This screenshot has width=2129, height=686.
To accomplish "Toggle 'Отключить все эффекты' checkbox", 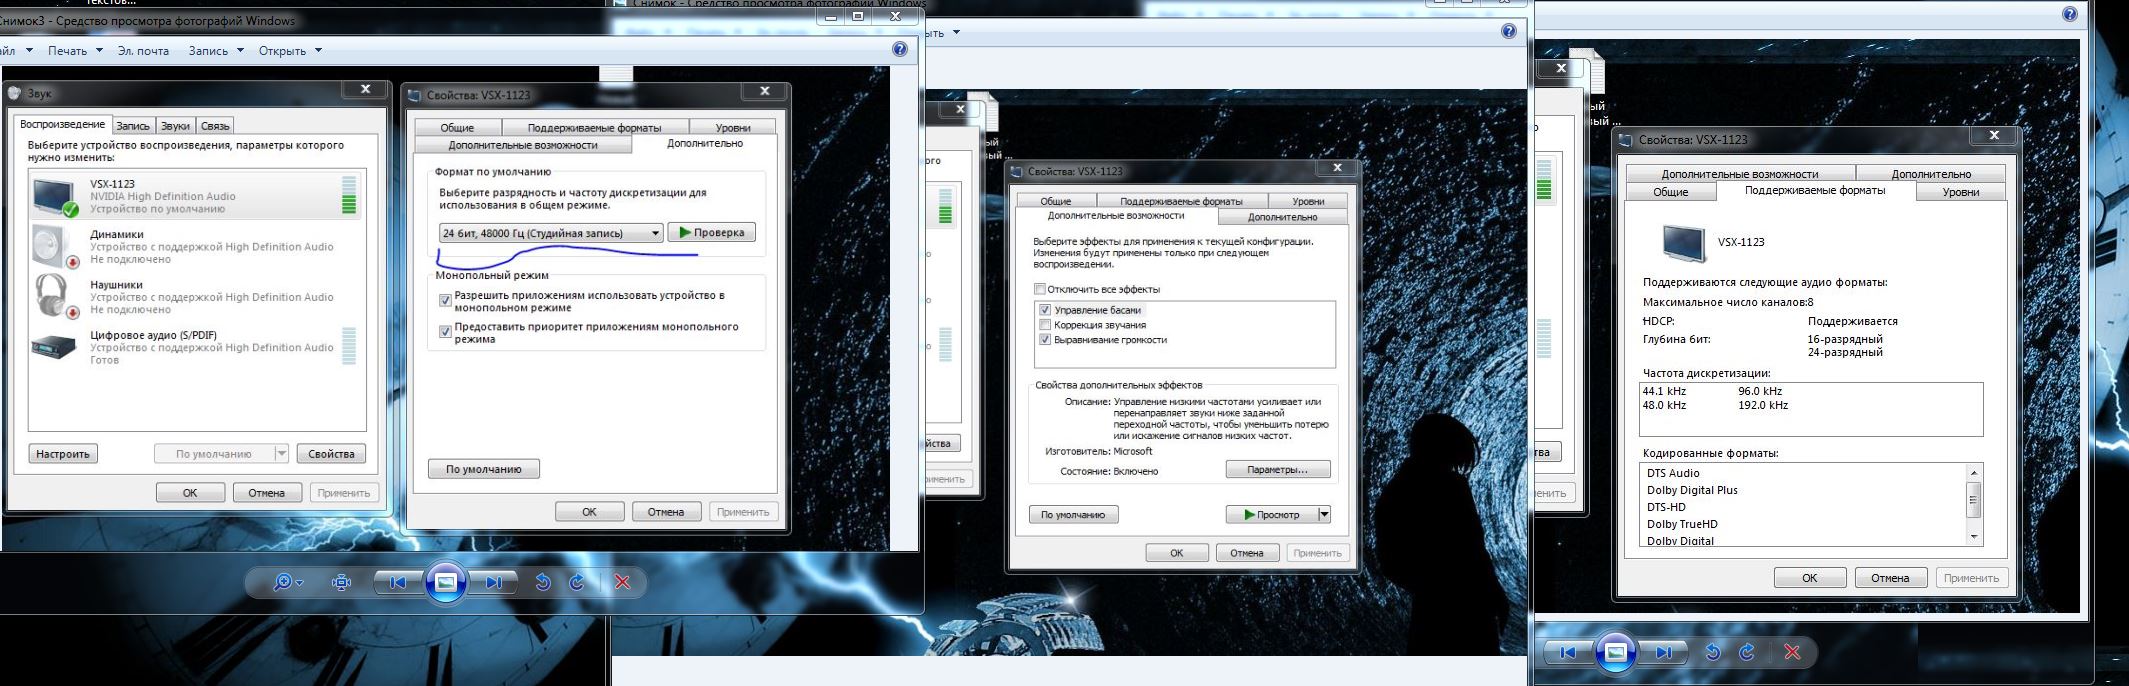I will point(1040,289).
